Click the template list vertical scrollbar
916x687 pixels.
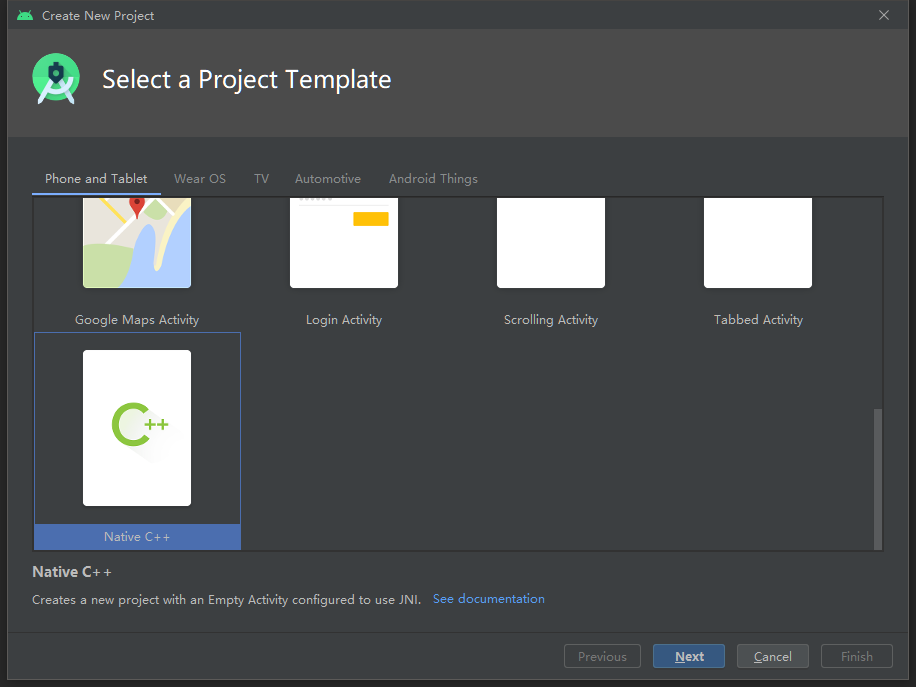(x=878, y=476)
